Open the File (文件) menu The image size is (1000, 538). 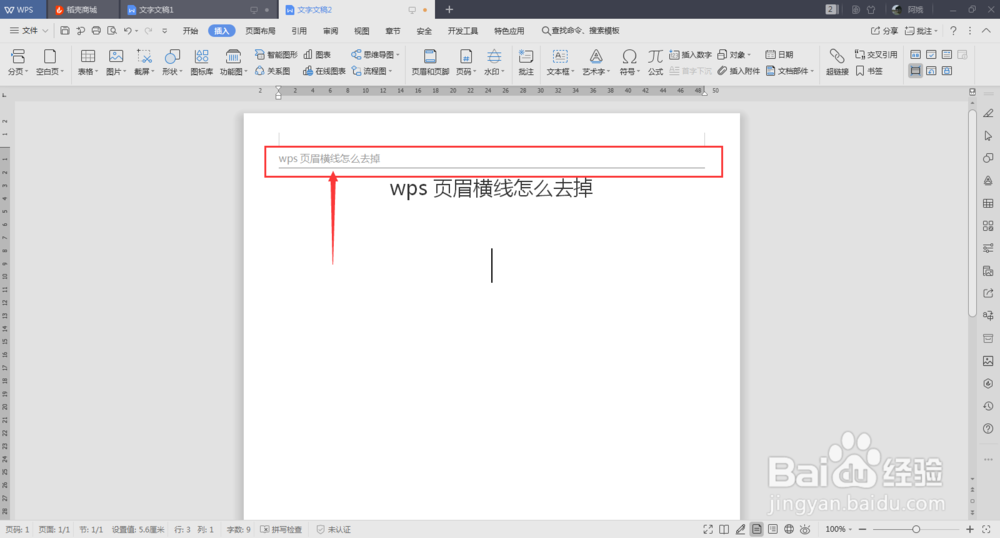point(29,31)
